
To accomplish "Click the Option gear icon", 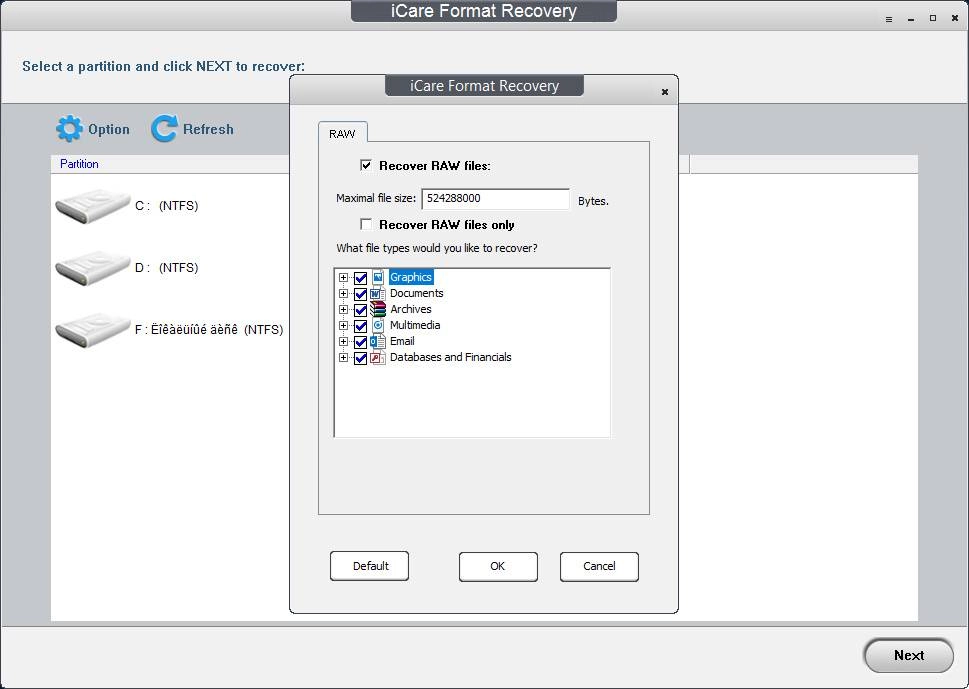I will click(x=69, y=129).
